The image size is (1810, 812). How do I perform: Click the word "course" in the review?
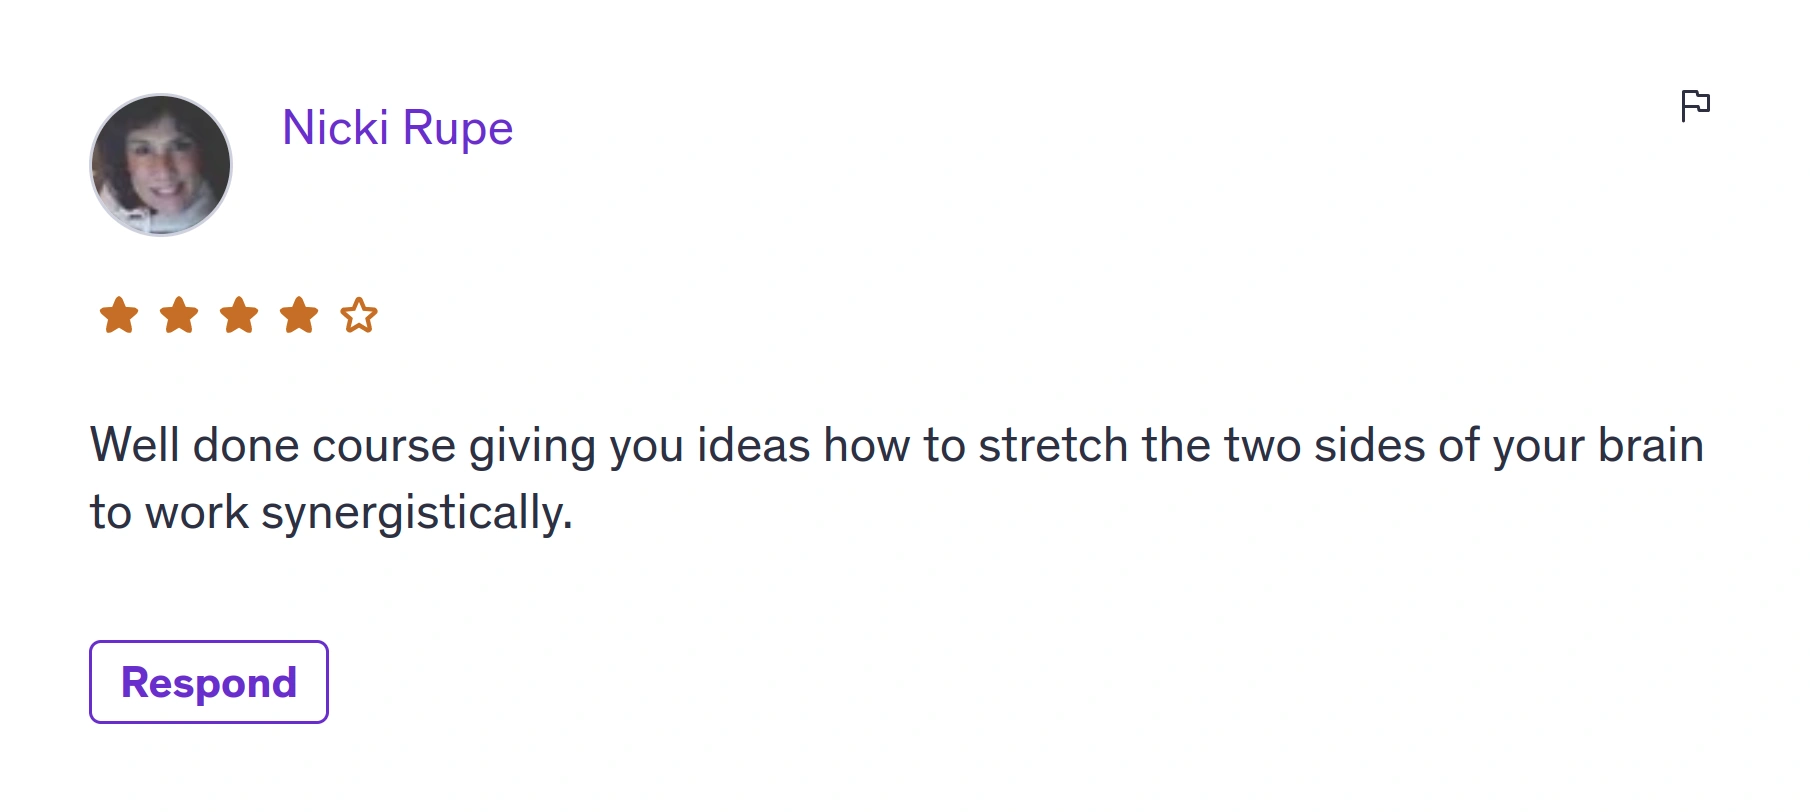pyautogui.click(x=384, y=447)
